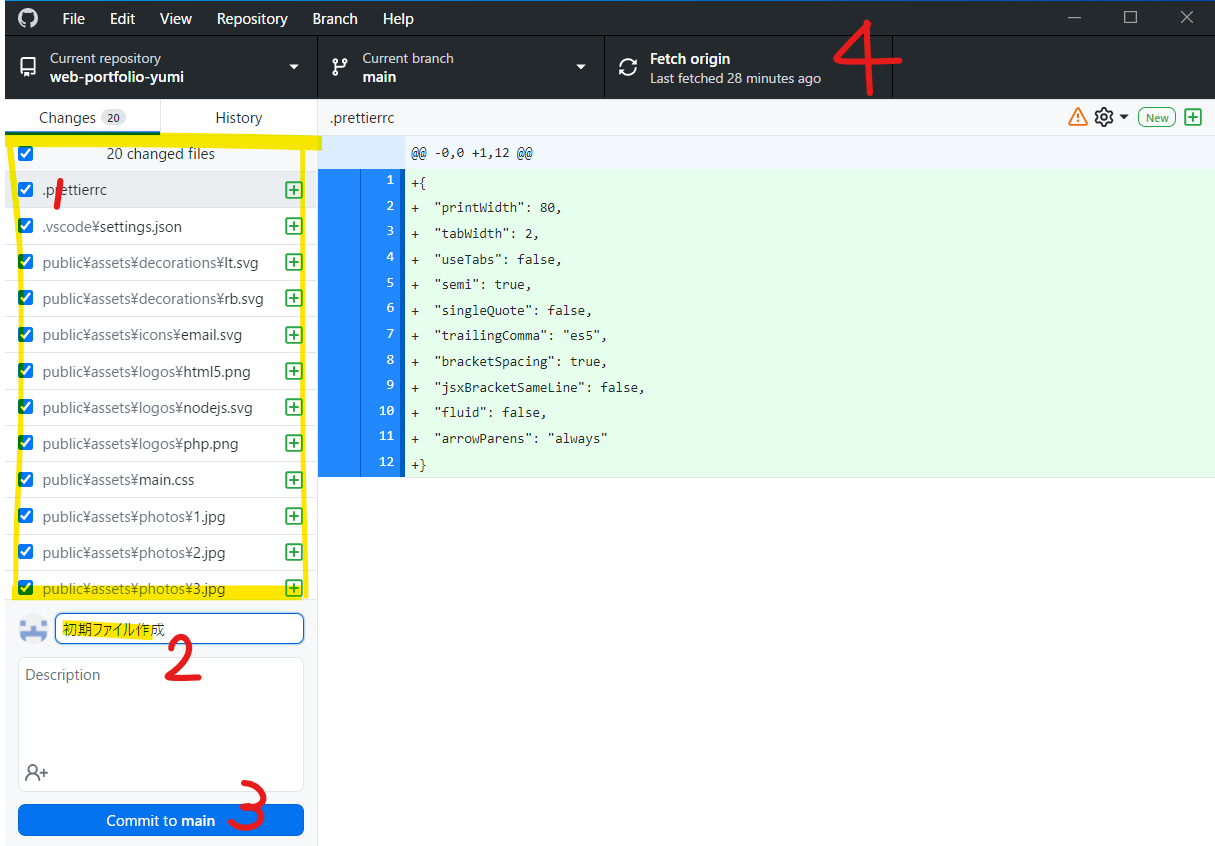The width and height of the screenshot is (1215, 846).
Task: Select the logos php.png file name
Action: point(140,444)
